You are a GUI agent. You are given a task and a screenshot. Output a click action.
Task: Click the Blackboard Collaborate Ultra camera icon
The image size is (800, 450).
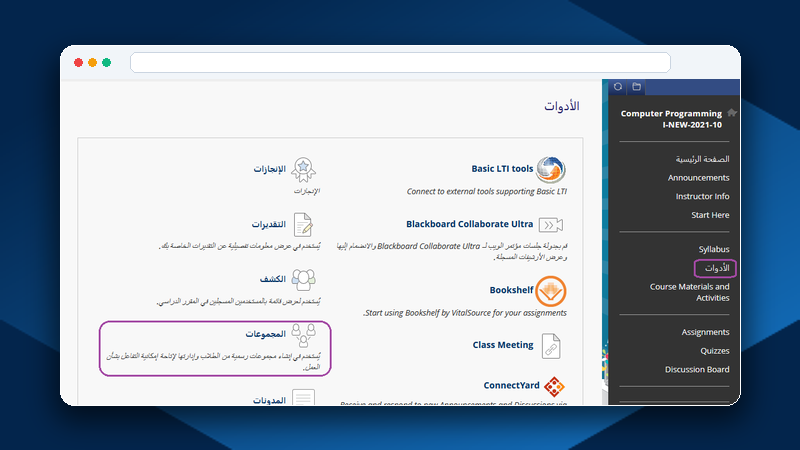551,225
